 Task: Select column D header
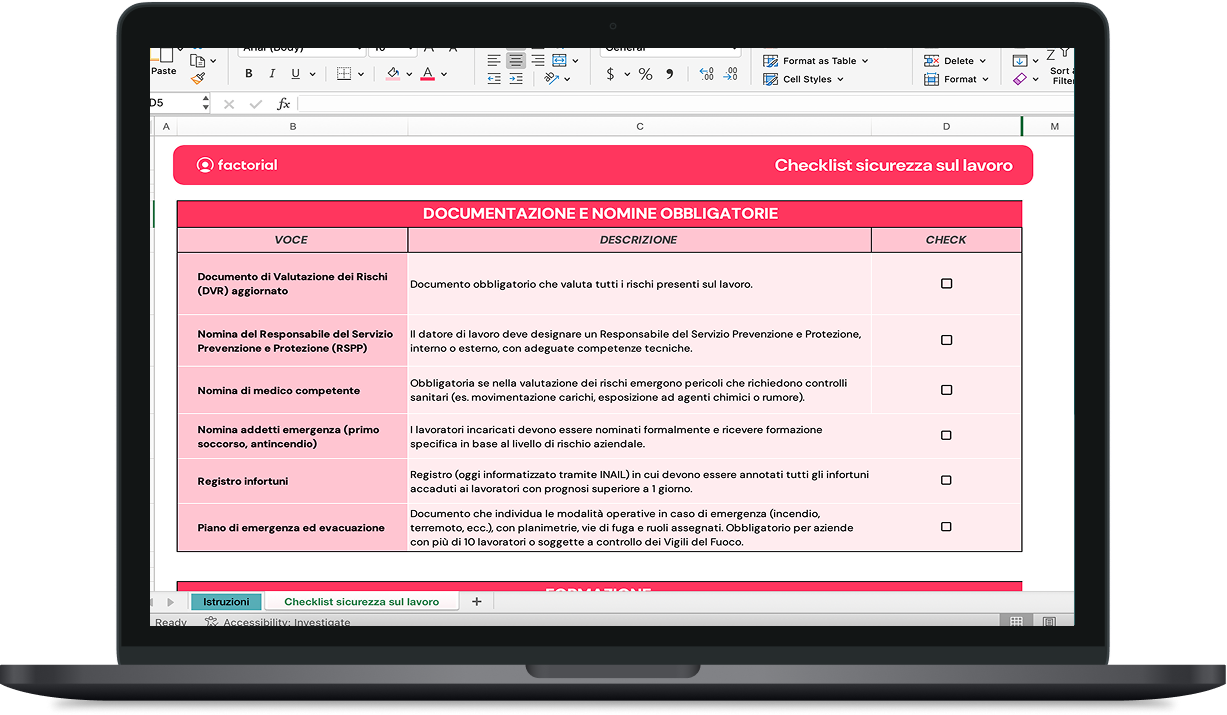click(x=946, y=127)
